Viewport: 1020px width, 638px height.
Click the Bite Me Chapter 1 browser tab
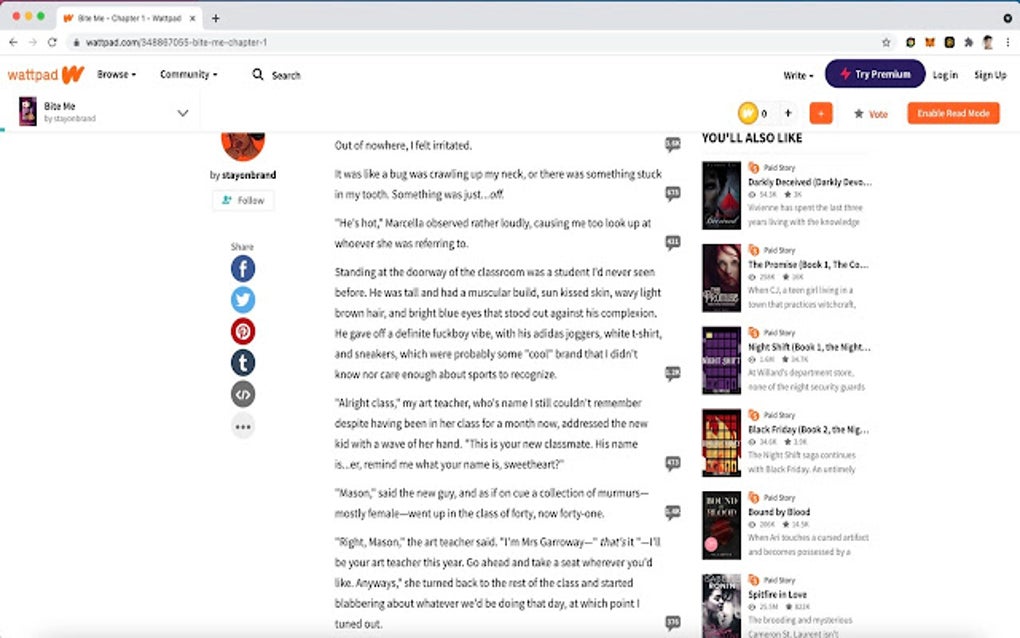click(x=129, y=18)
